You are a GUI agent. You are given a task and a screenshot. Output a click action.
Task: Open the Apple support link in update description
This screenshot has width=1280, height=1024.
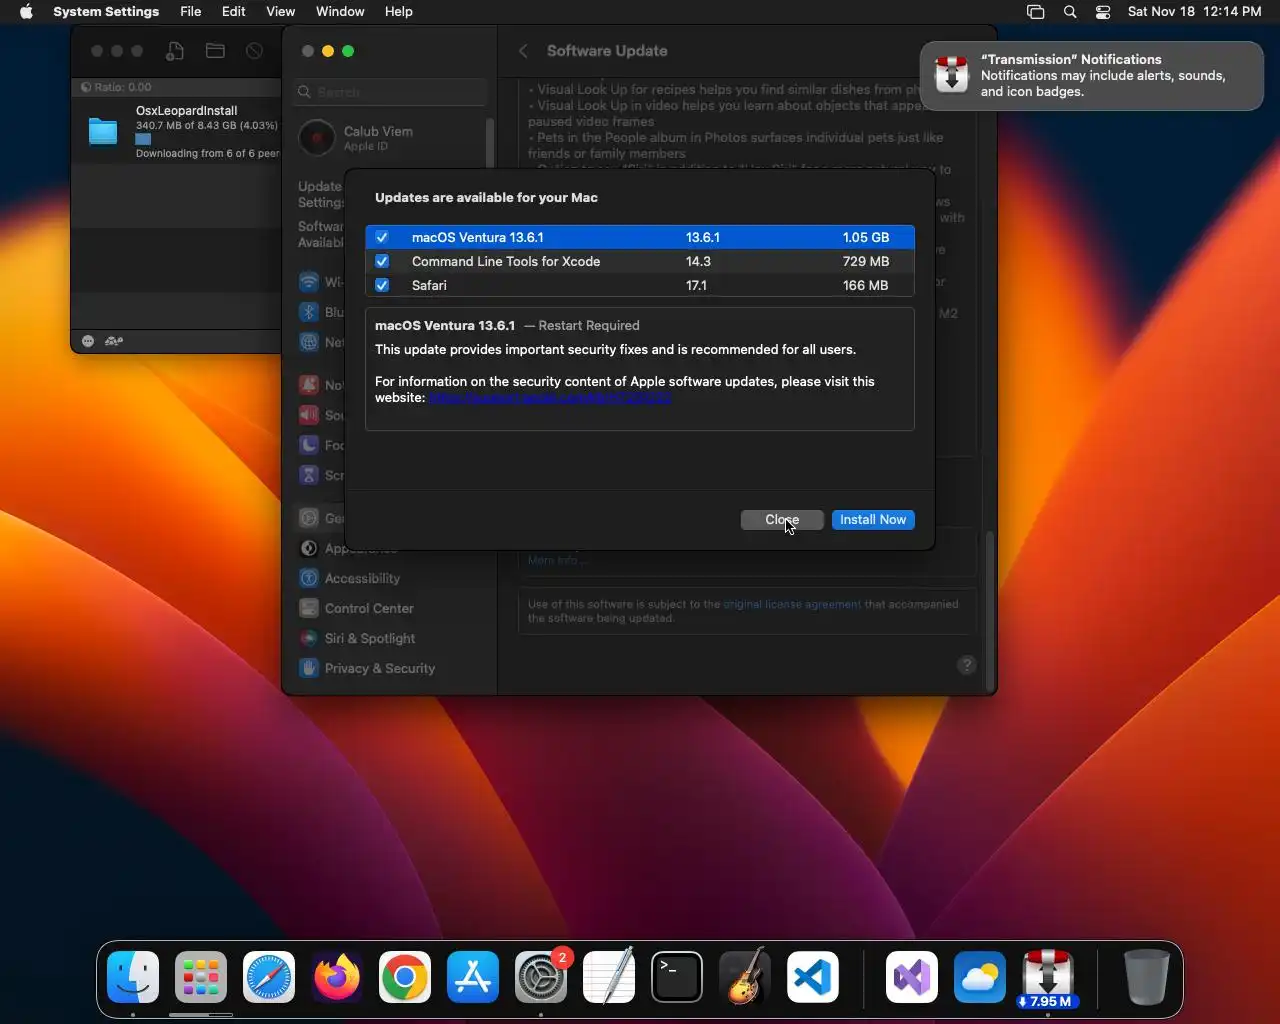point(550,397)
